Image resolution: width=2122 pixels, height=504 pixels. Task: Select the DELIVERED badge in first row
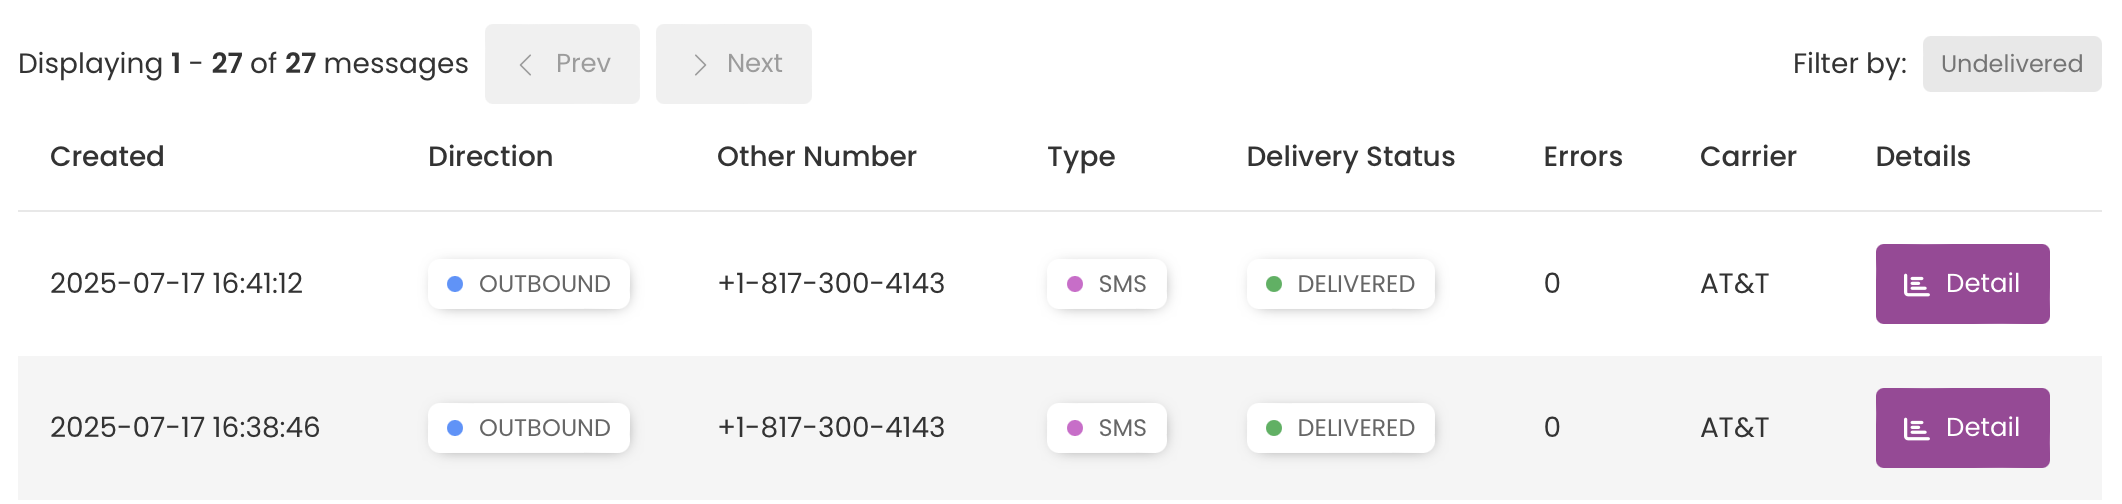point(1340,284)
